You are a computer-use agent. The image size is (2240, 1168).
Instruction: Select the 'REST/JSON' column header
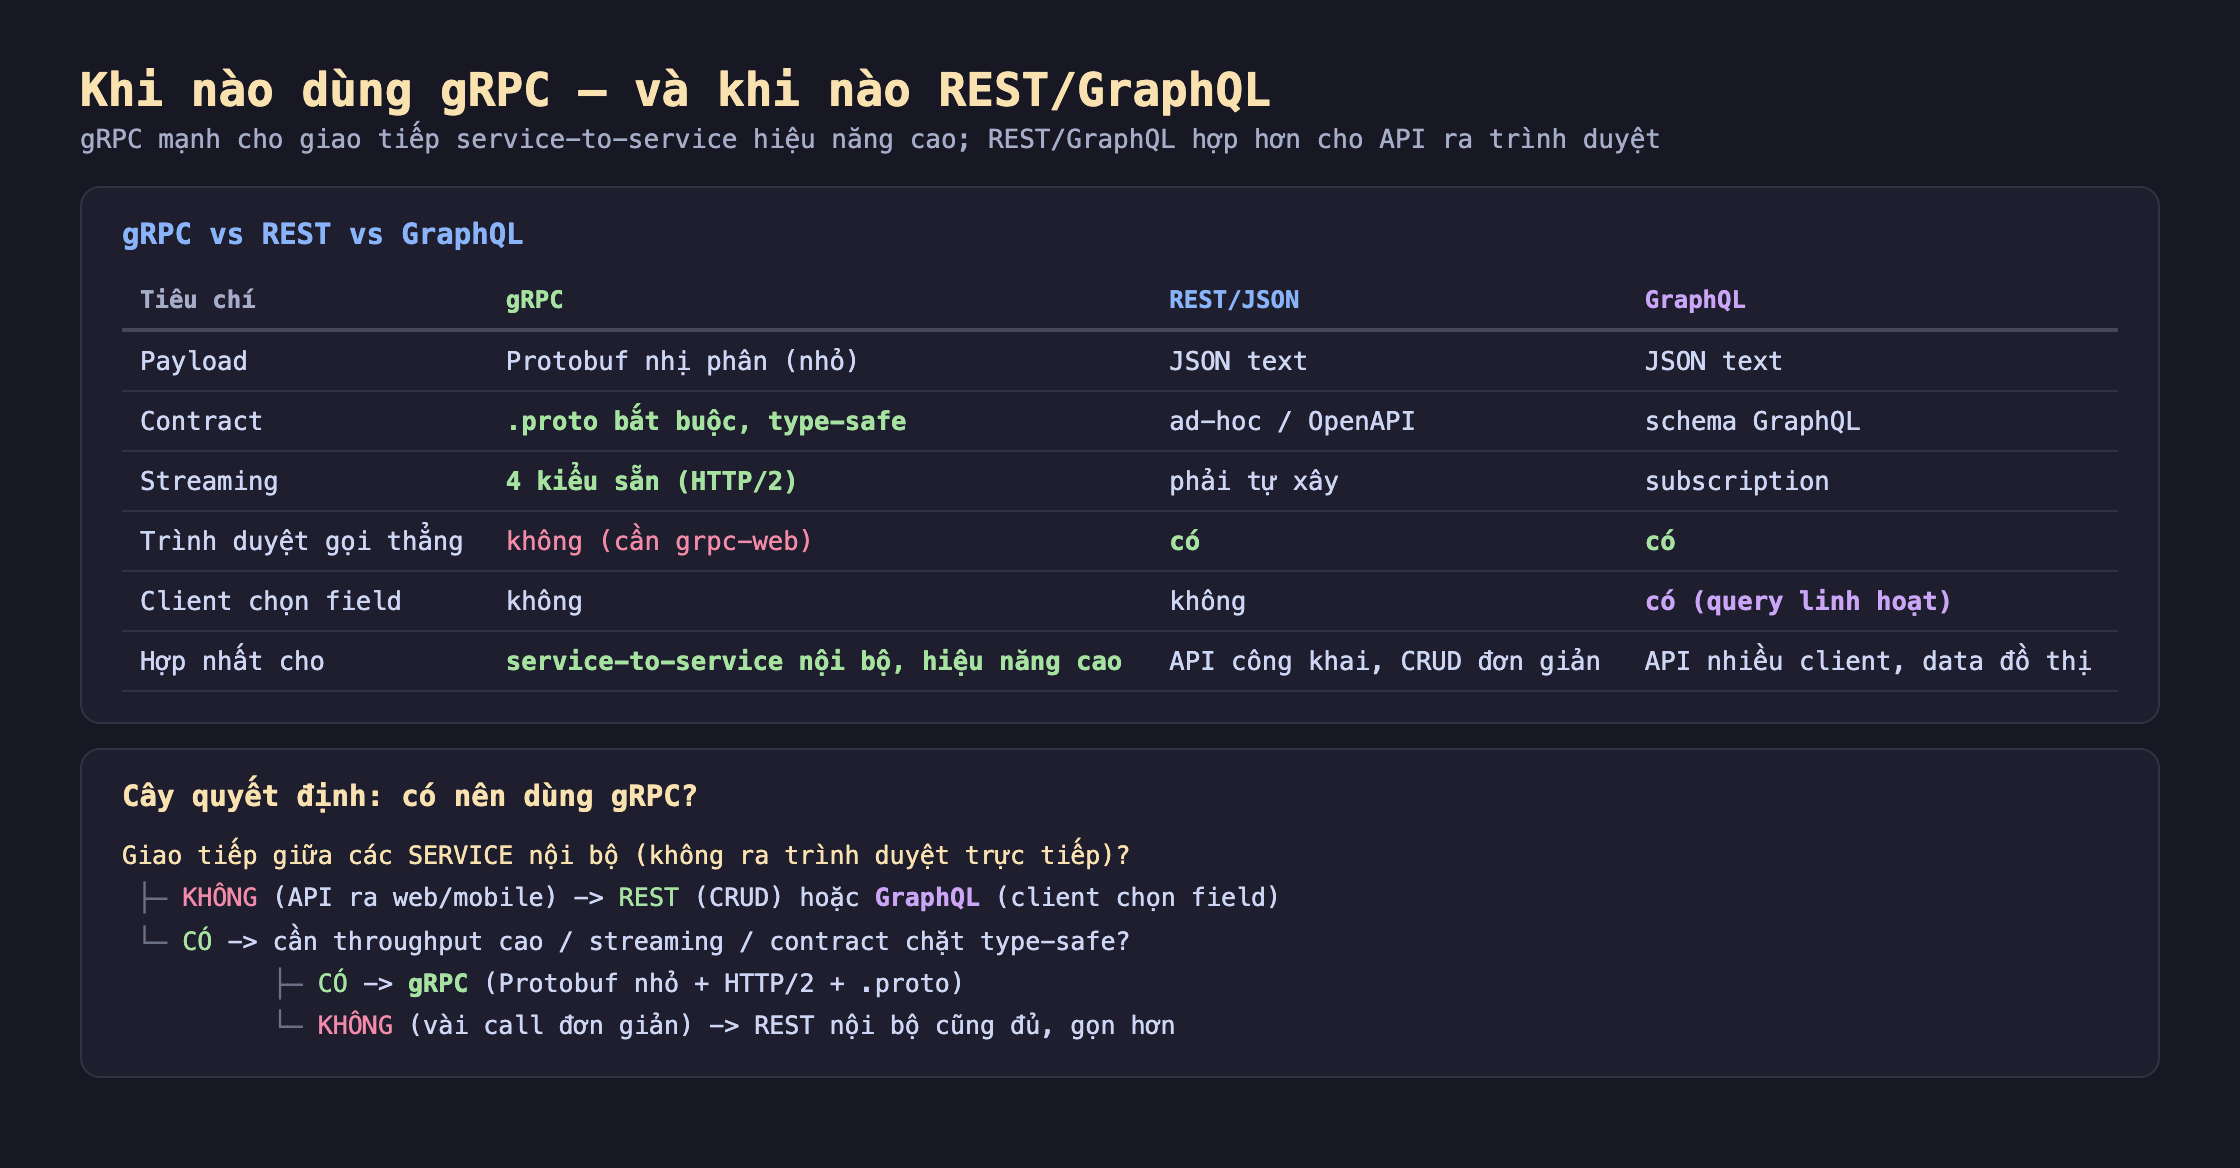point(1234,300)
